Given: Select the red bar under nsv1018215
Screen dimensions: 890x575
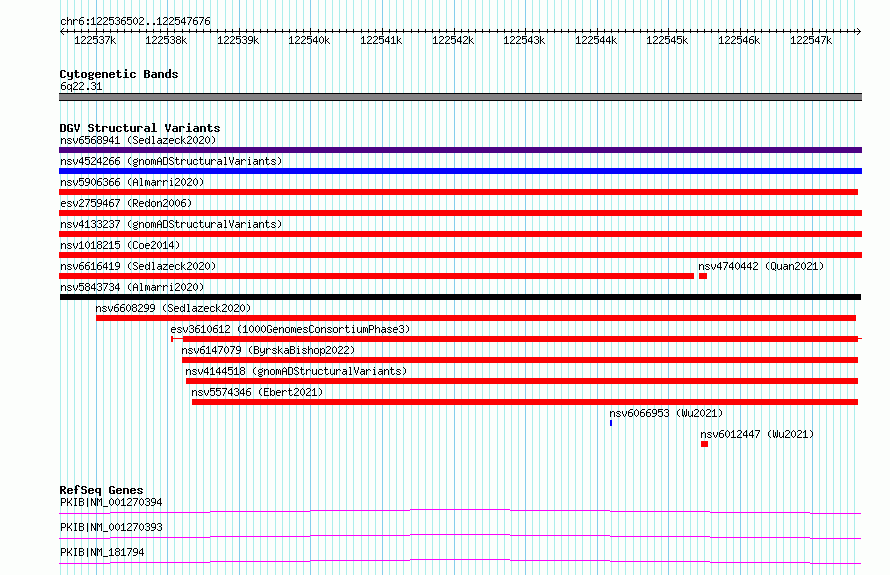Looking at the screenshot, I should click(460, 255).
